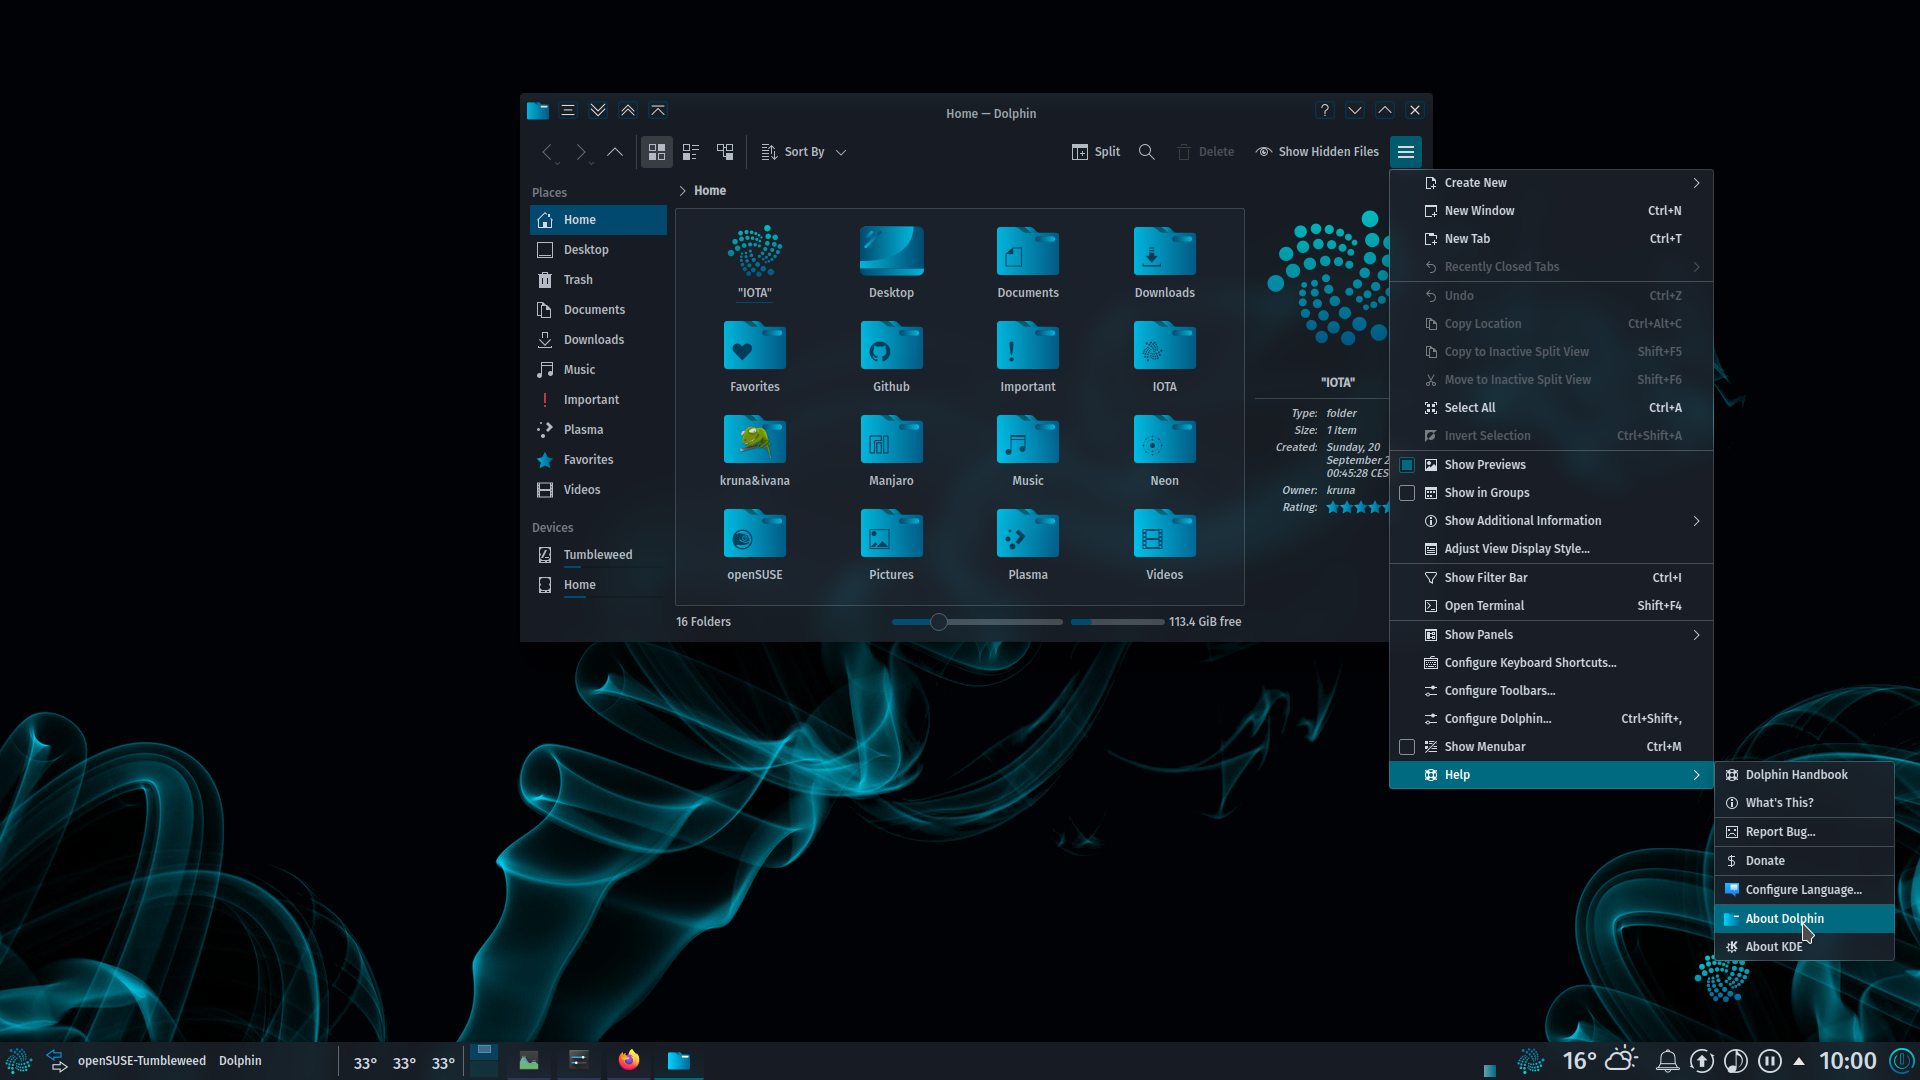This screenshot has width=1920, height=1080.
Task: Open the Help submenu entry
Action: click(1551, 775)
